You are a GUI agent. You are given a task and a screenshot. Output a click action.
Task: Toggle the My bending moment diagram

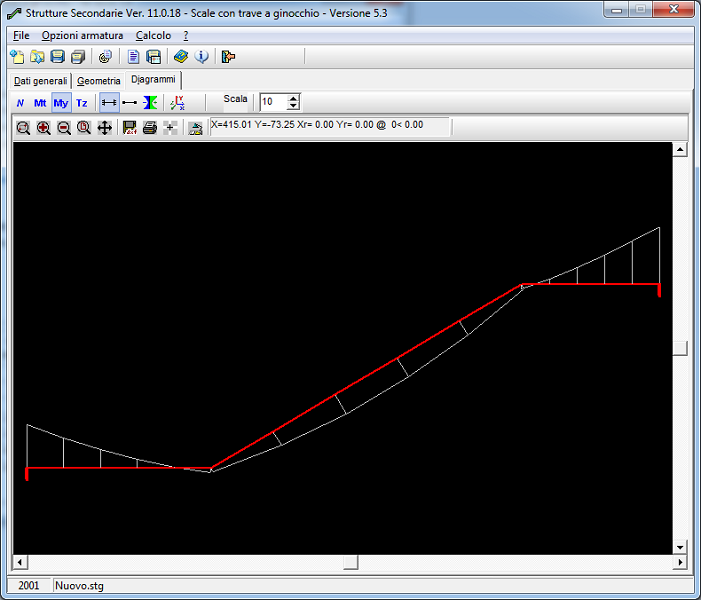[x=61, y=103]
